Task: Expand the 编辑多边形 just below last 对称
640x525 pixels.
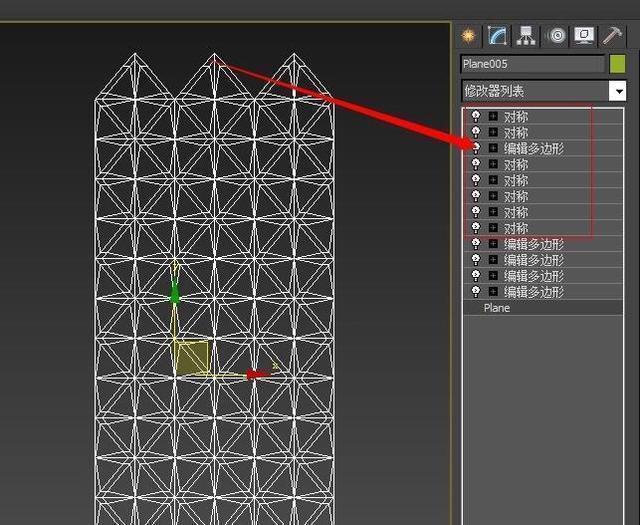Action: pyautogui.click(x=493, y=244)
